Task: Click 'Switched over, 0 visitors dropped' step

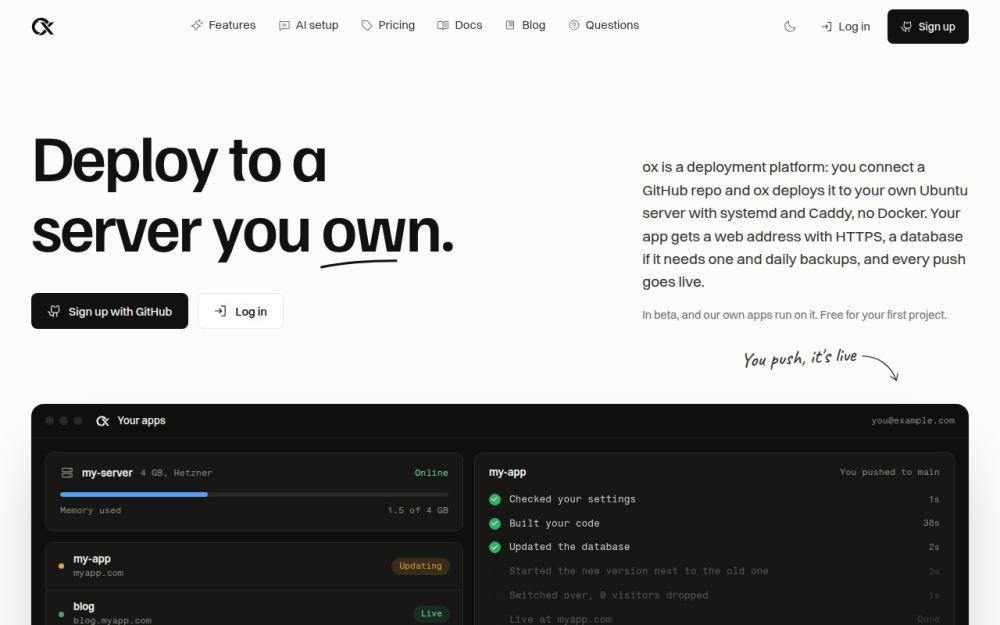Action: (608, 595)
